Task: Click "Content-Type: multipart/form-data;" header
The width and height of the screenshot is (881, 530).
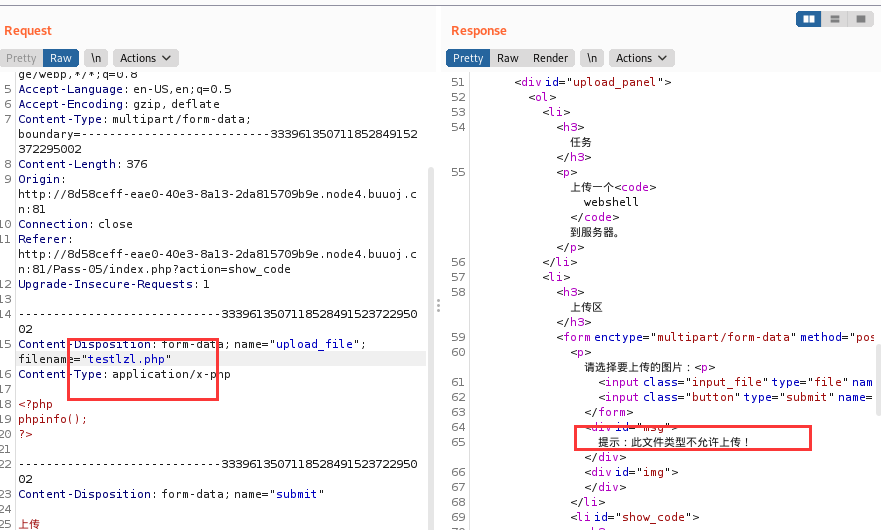Action: 134,119
